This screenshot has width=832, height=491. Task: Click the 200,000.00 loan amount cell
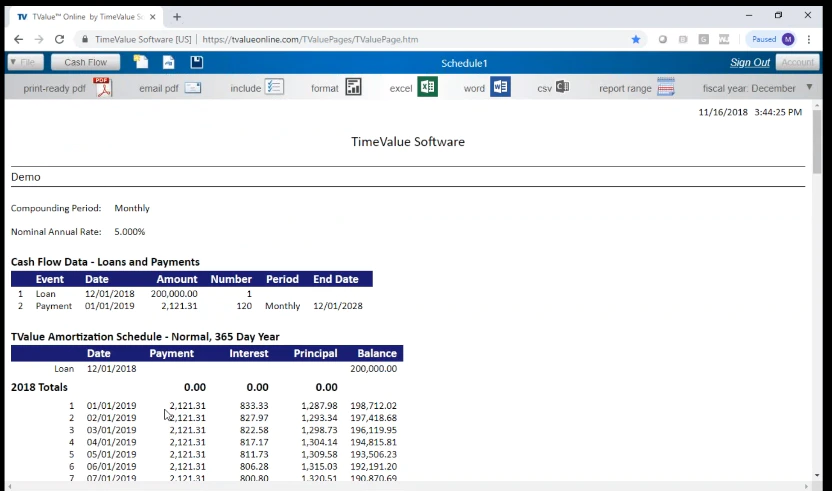tap(174, 294)
